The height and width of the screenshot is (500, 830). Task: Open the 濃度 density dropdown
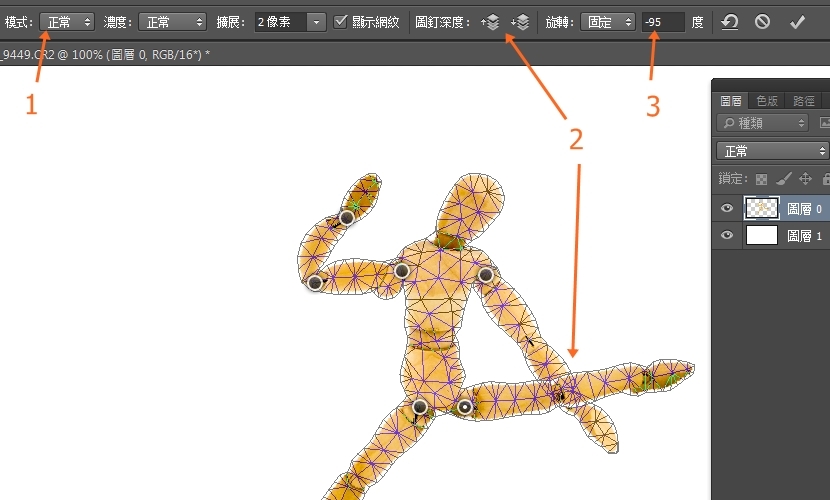[171, 21]
